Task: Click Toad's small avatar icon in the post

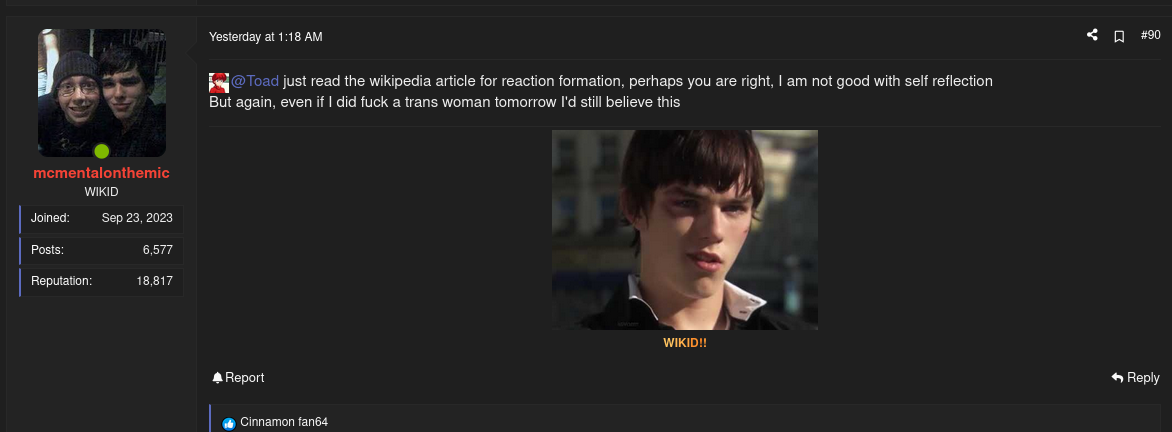Action: 218,82
